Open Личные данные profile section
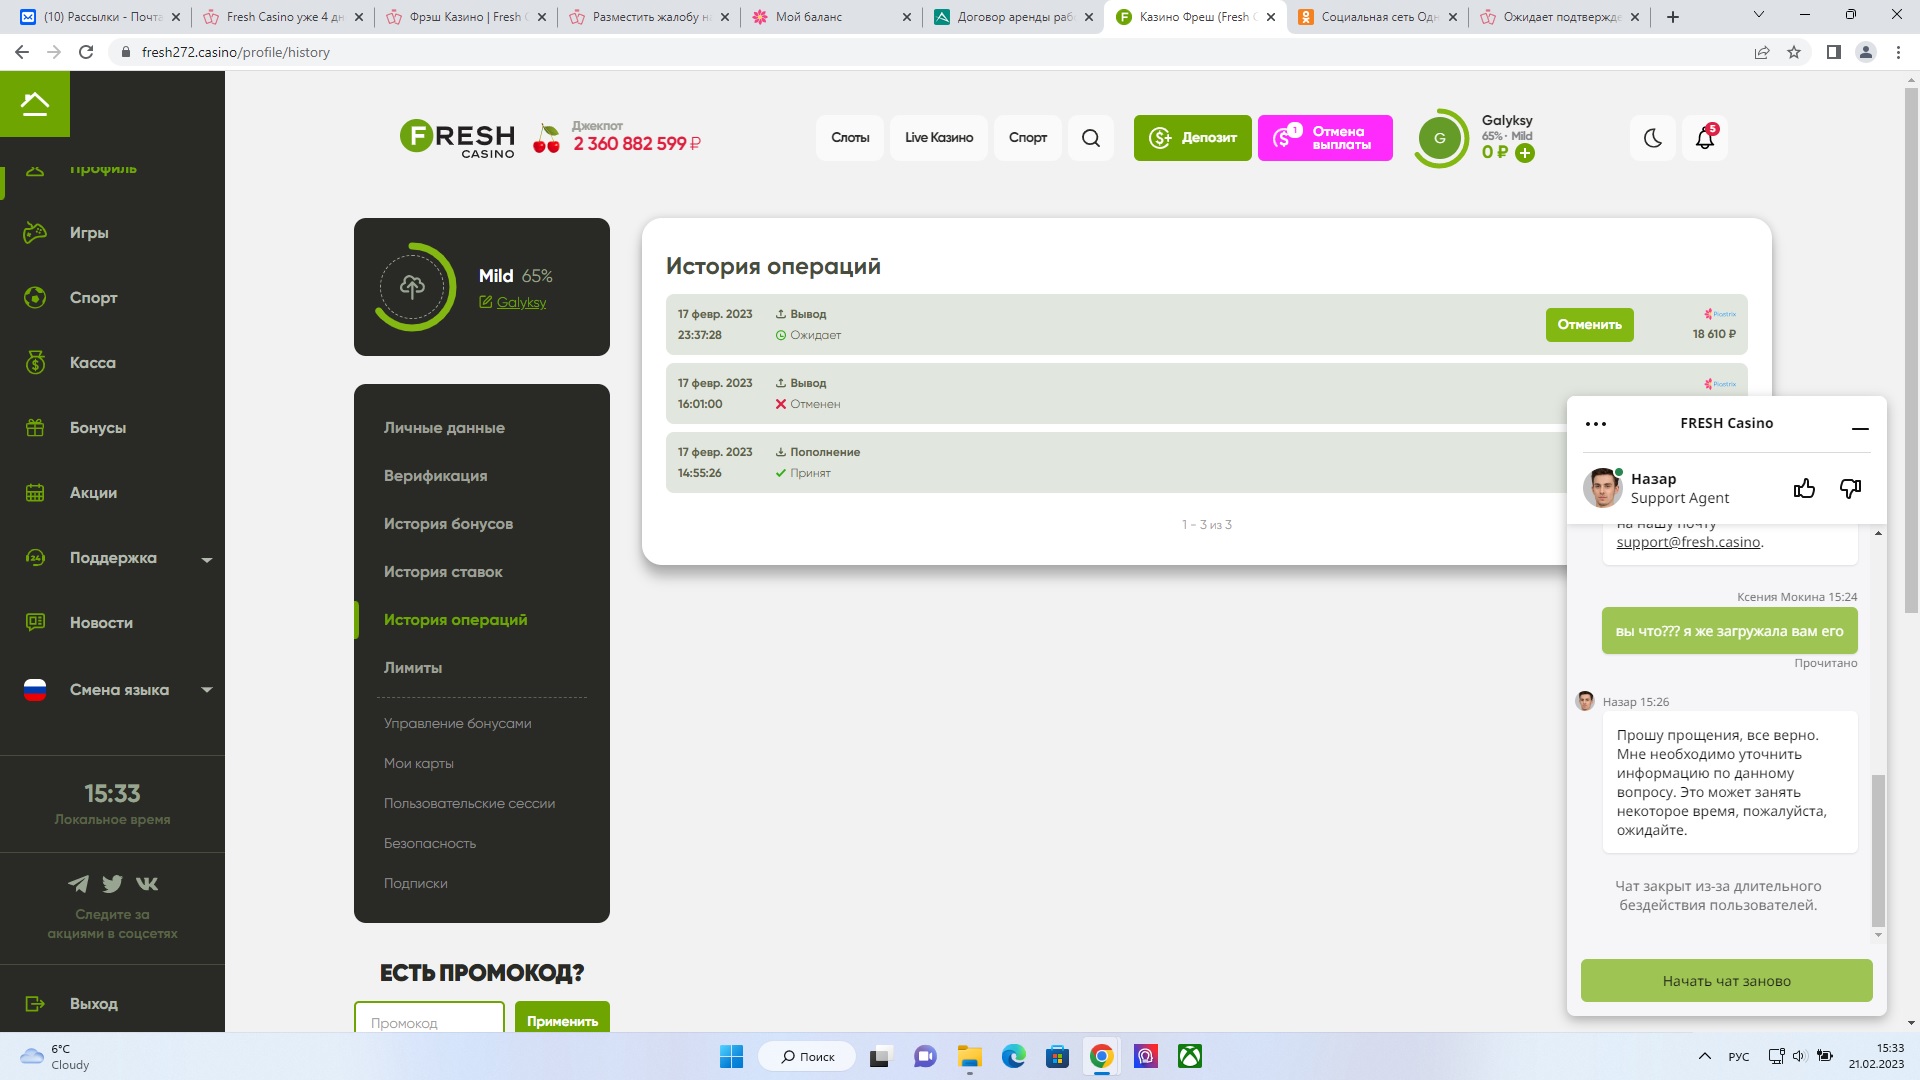Screen dimensions: 1920x1080 (x=444, y=428)
